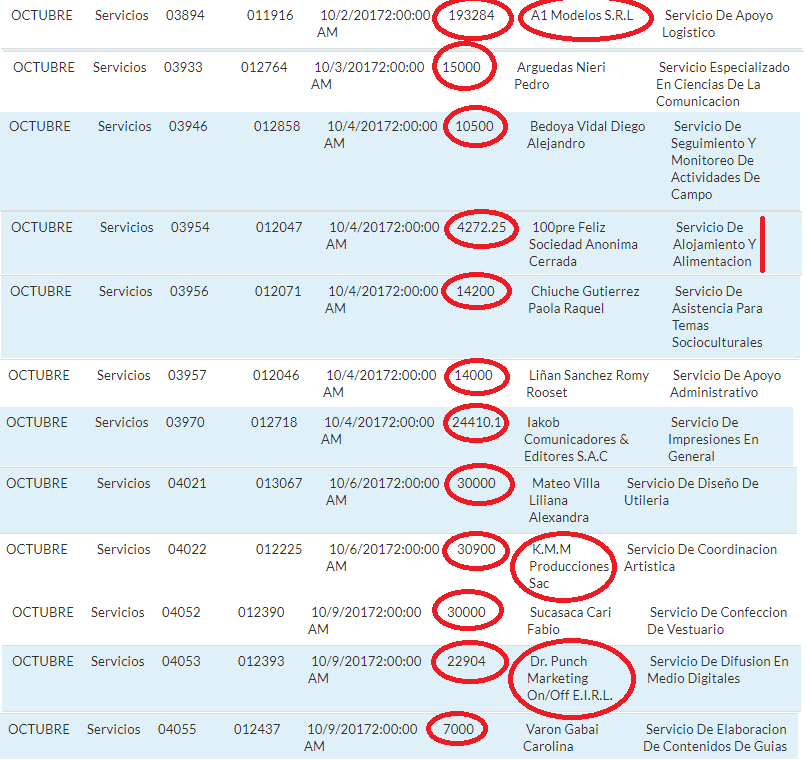Click amount 4272.25
The width and height of the screenshot is (807, 760).
(x=482, y=227)
